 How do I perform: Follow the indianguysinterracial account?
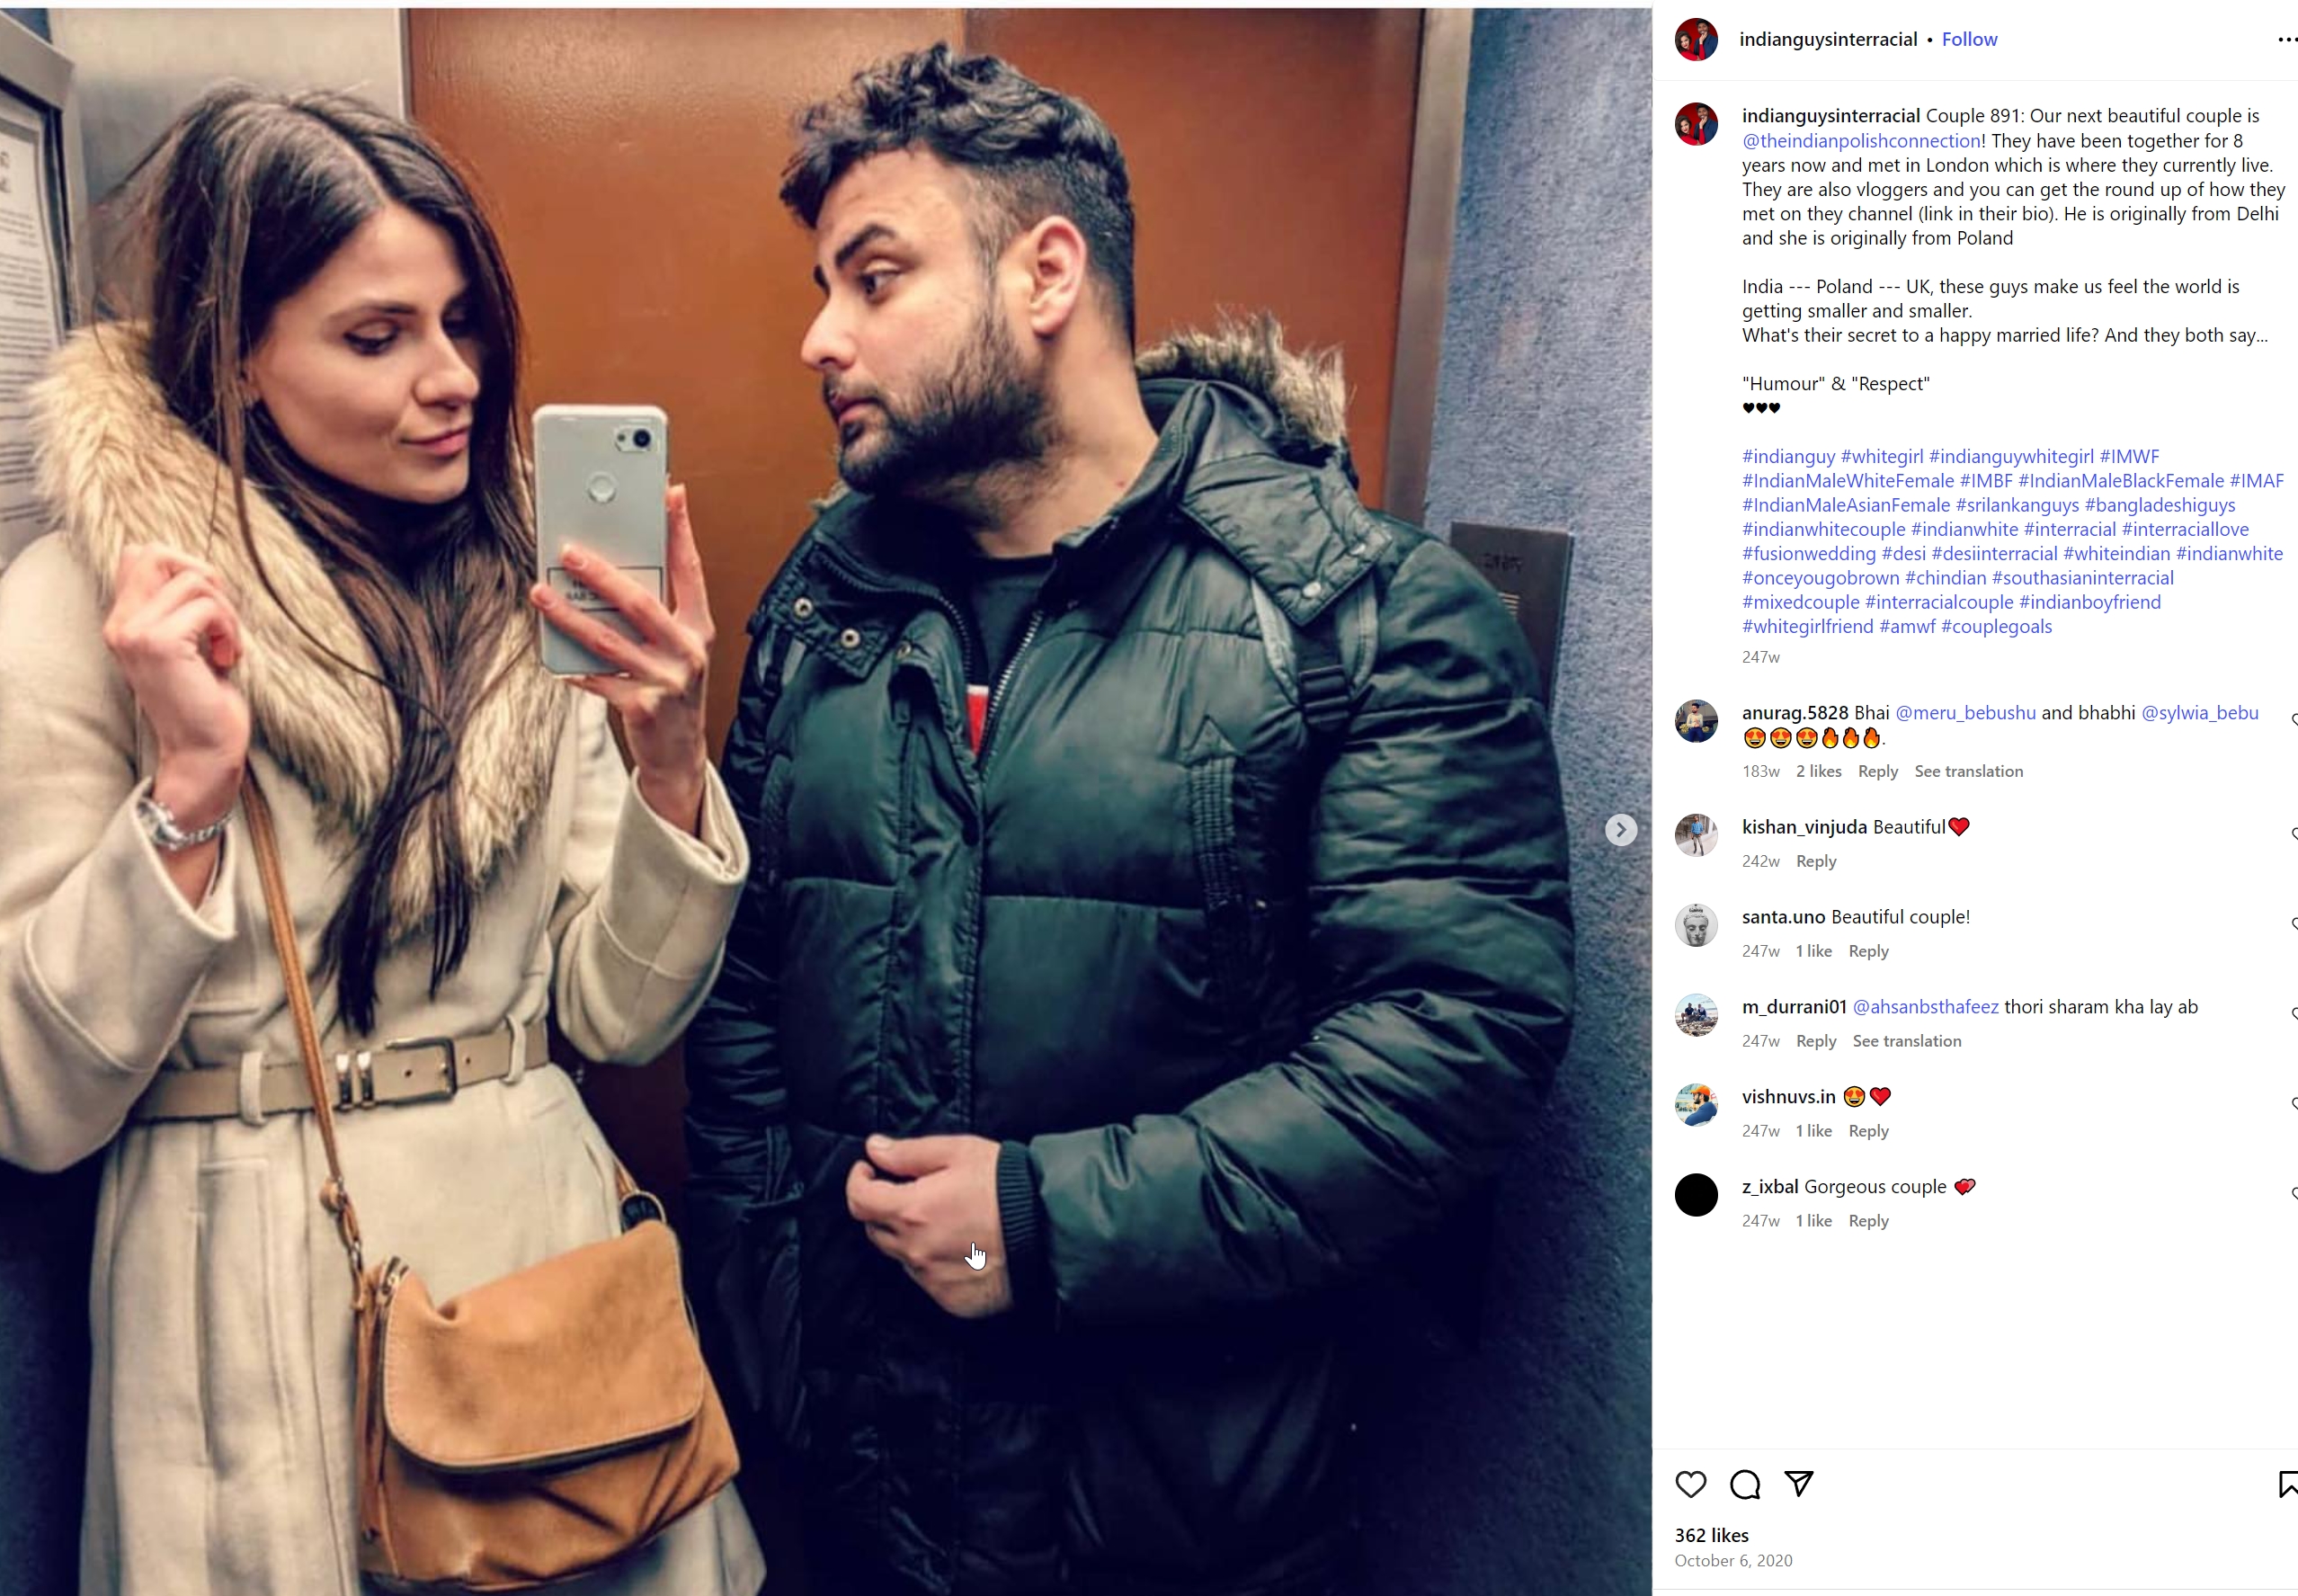(1969, 40)
